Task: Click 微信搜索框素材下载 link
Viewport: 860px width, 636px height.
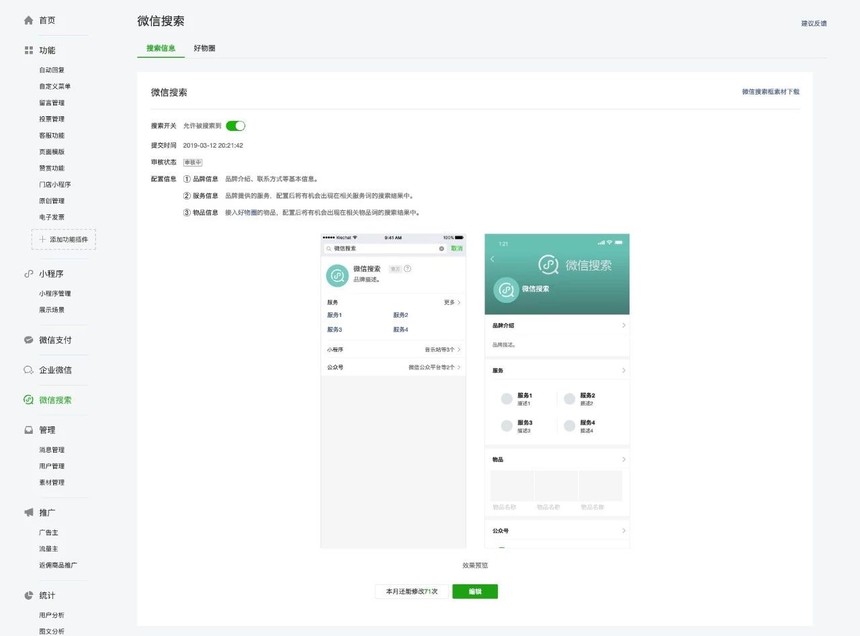Action: pos(771,92)
